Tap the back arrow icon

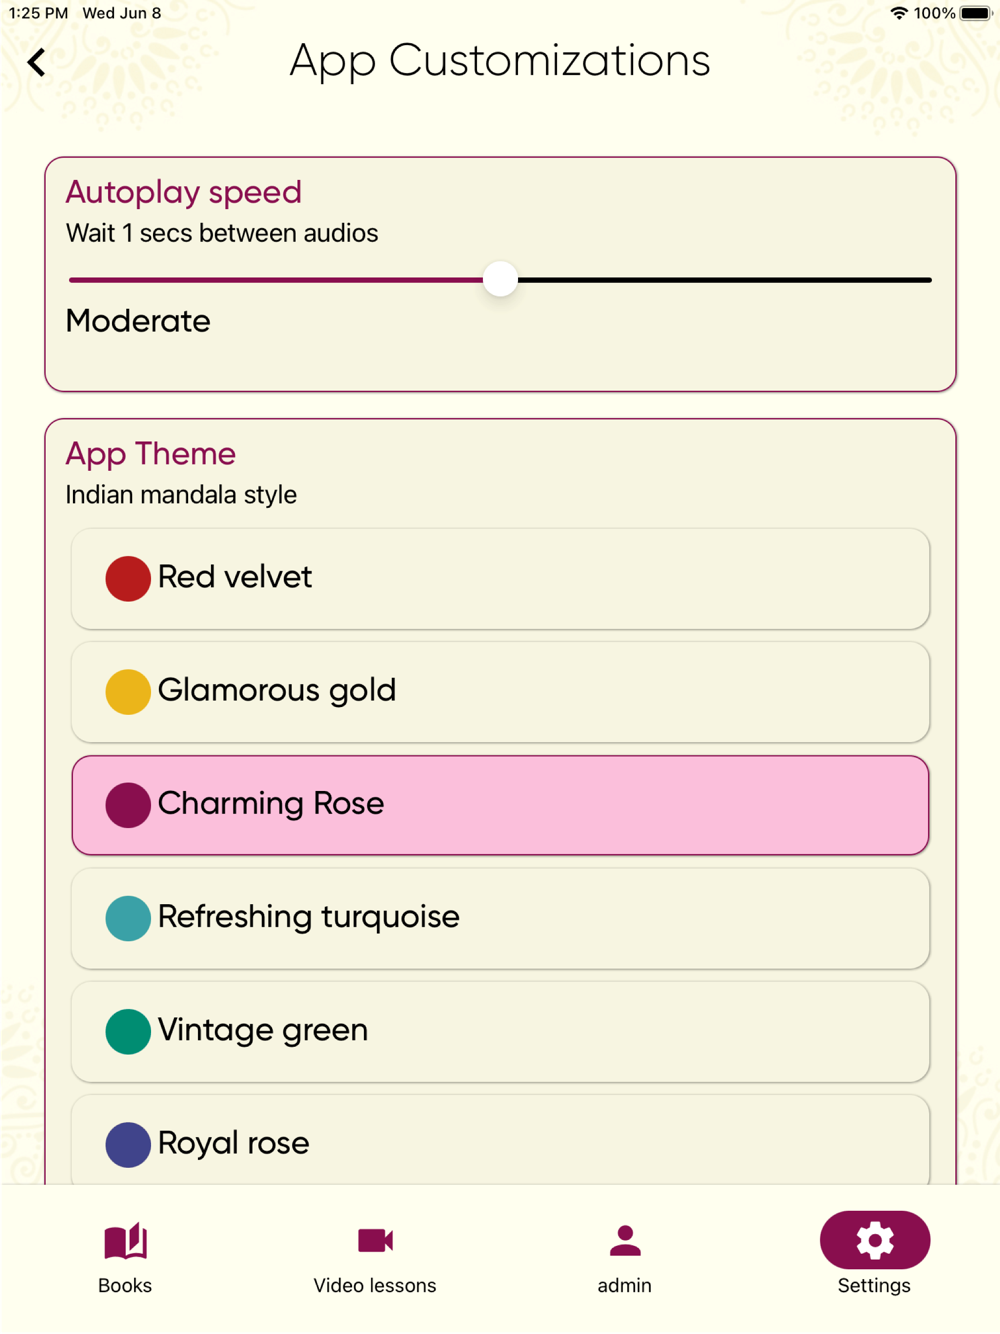point(37,62)
